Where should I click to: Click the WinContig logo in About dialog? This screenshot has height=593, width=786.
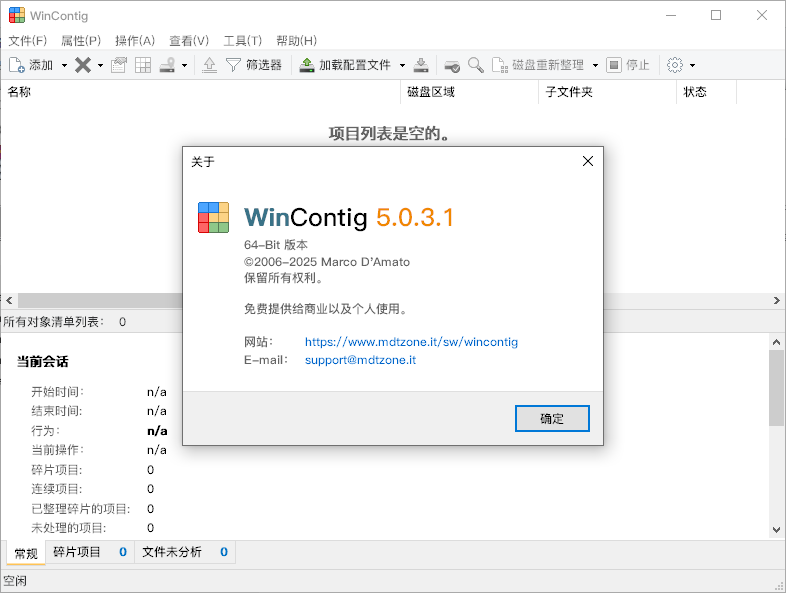[x=214, y=218]
